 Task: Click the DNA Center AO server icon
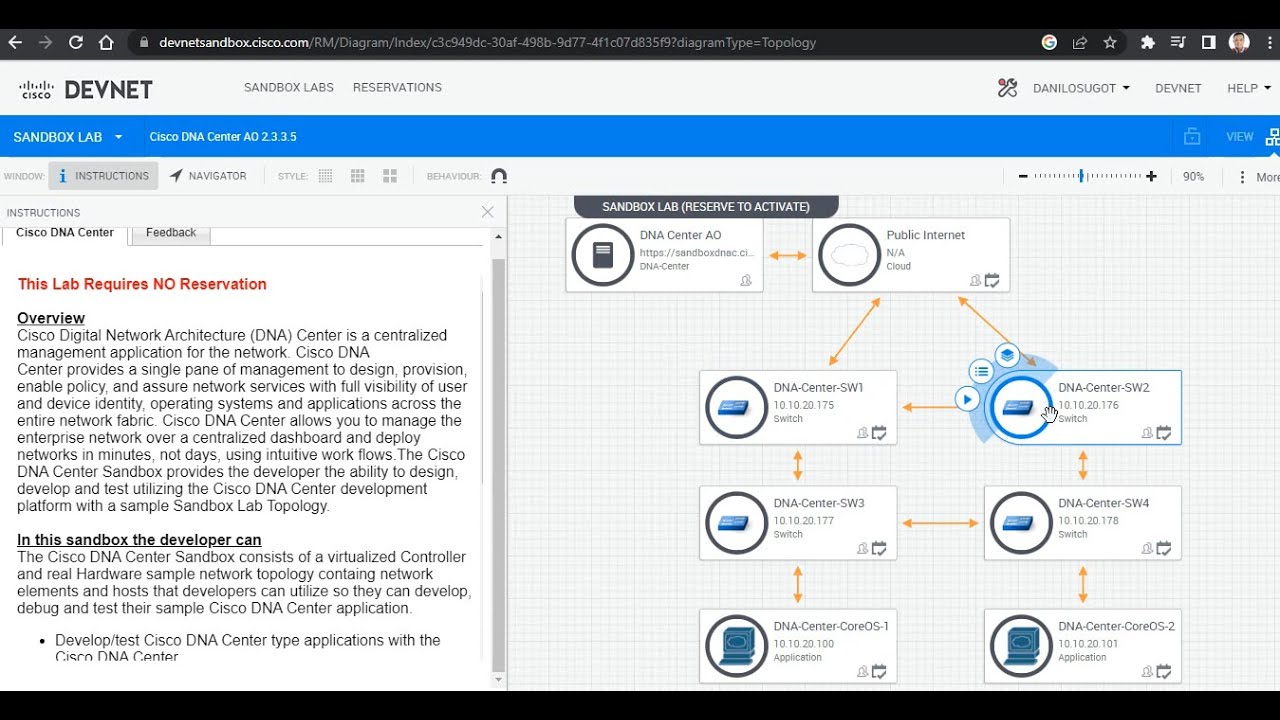[603, 255]
